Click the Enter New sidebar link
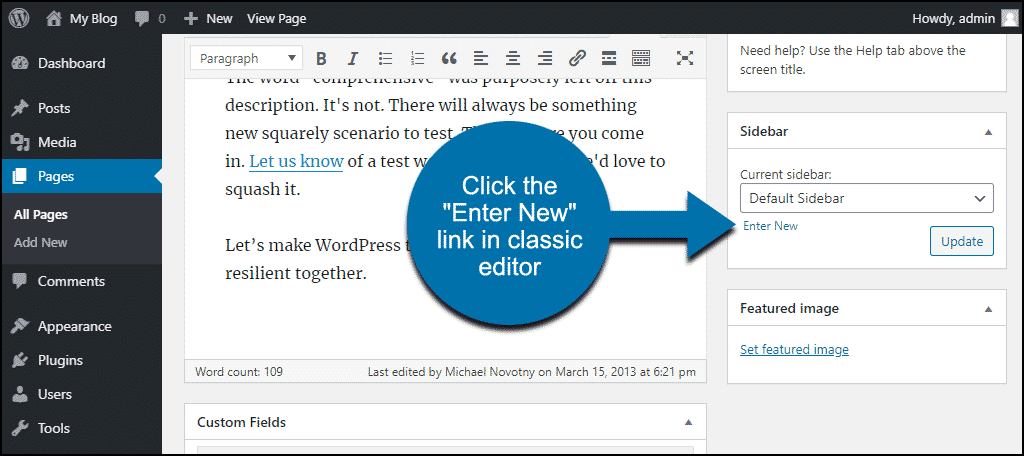This screenshot has height=456, width=1024. point(770,226)
